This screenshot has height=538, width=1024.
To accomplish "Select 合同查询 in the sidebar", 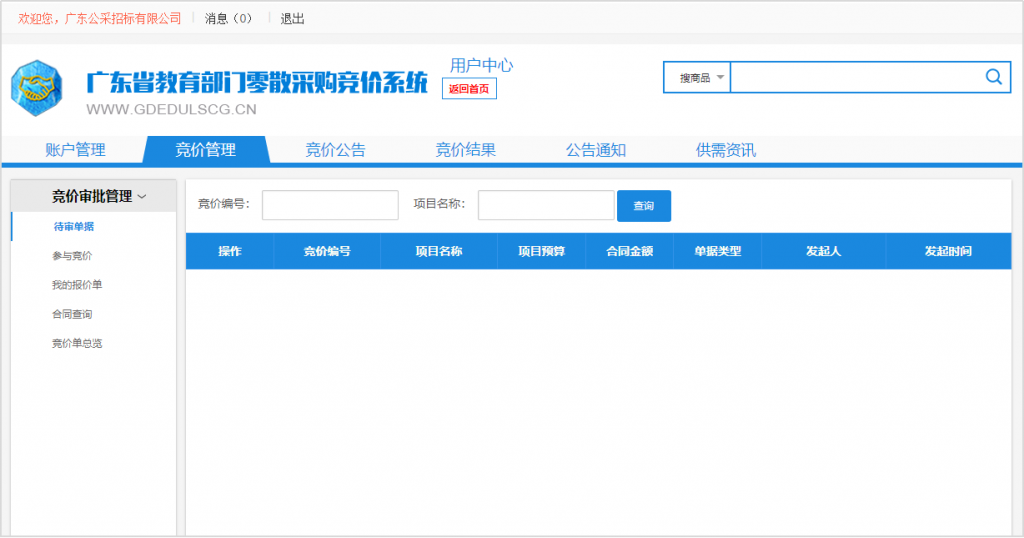I will [72, 314].
